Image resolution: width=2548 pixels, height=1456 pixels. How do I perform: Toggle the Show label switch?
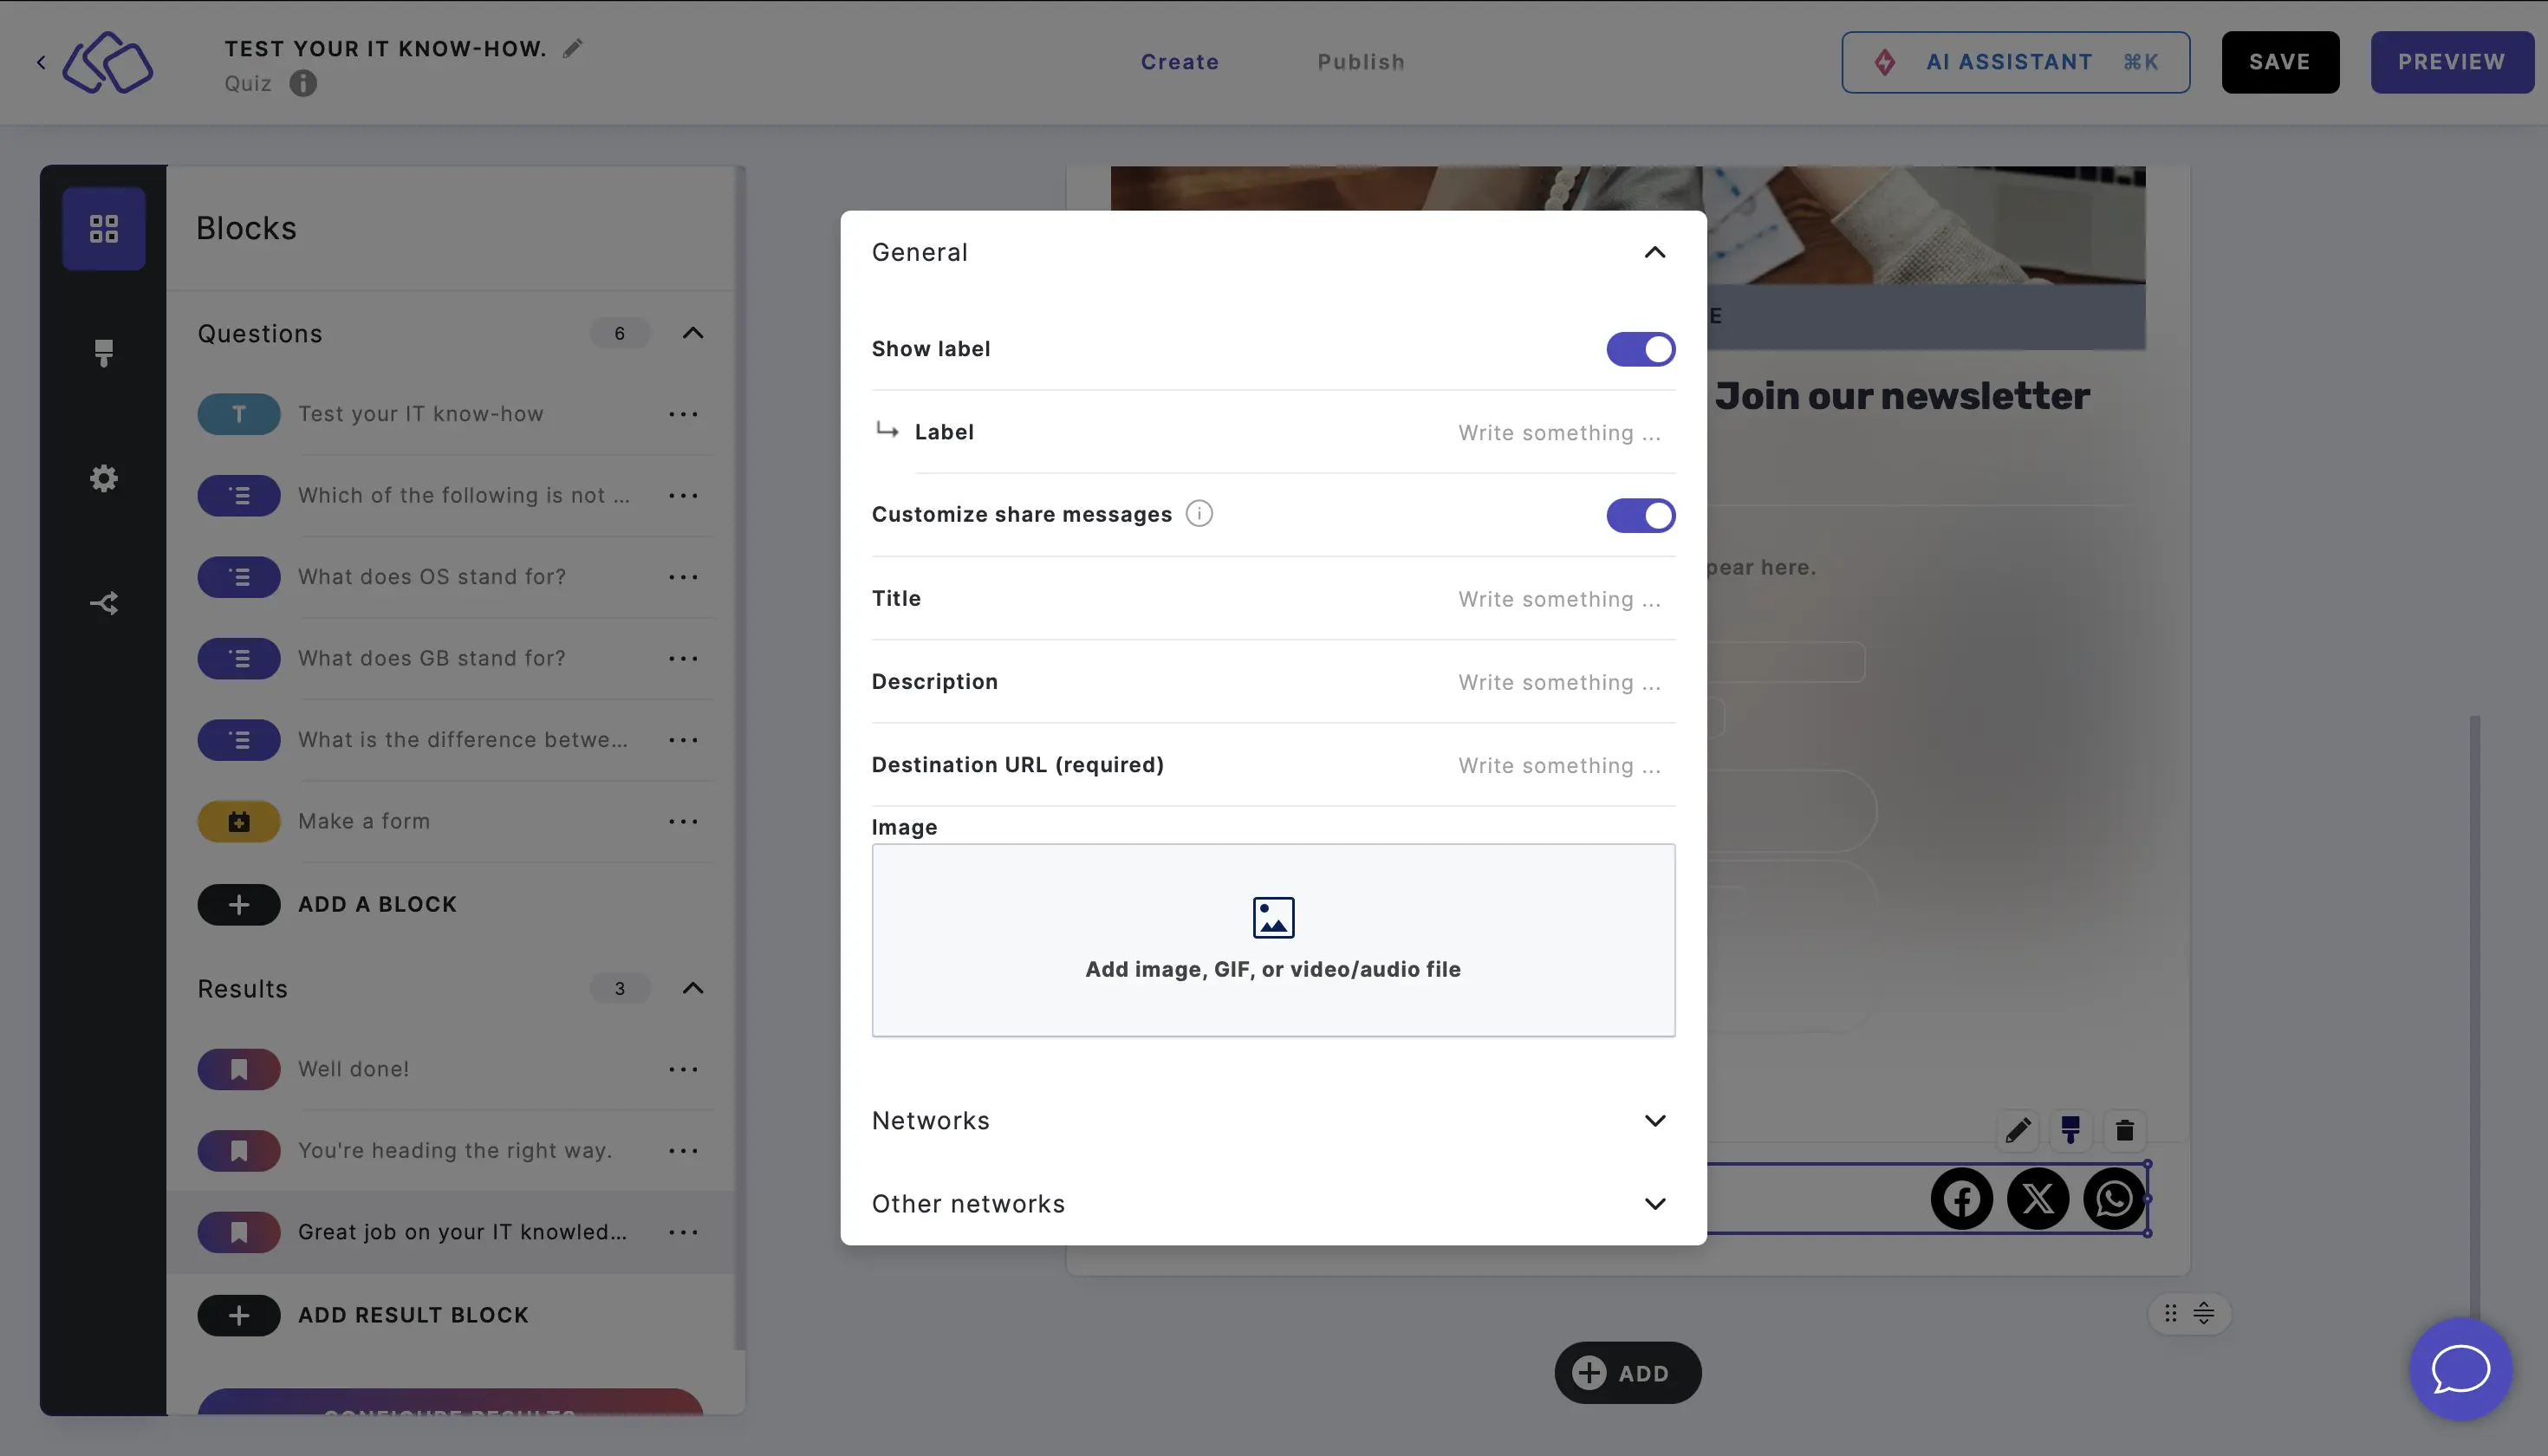pos(1640,350)
